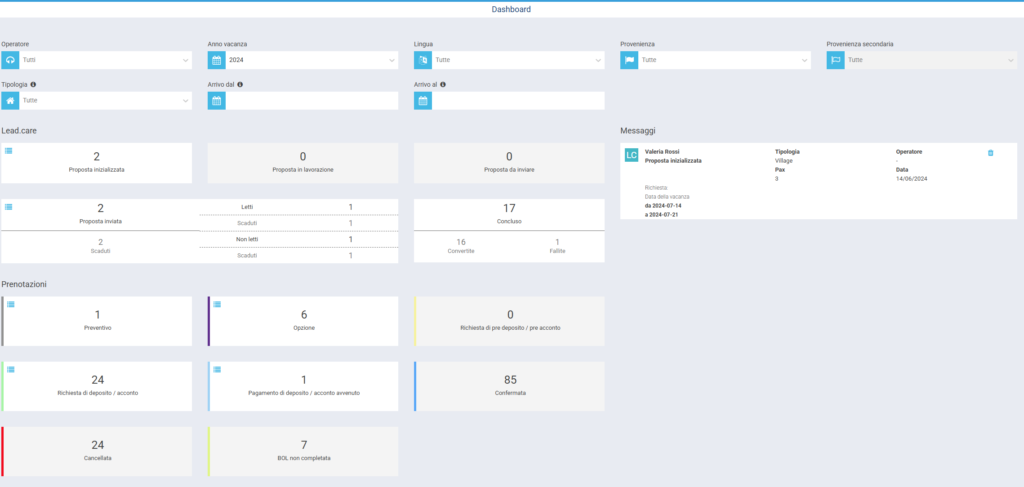This screenshot has height=487, width=1024.
Task: Expand the Lingua dropdown
Action: (518, 61)
